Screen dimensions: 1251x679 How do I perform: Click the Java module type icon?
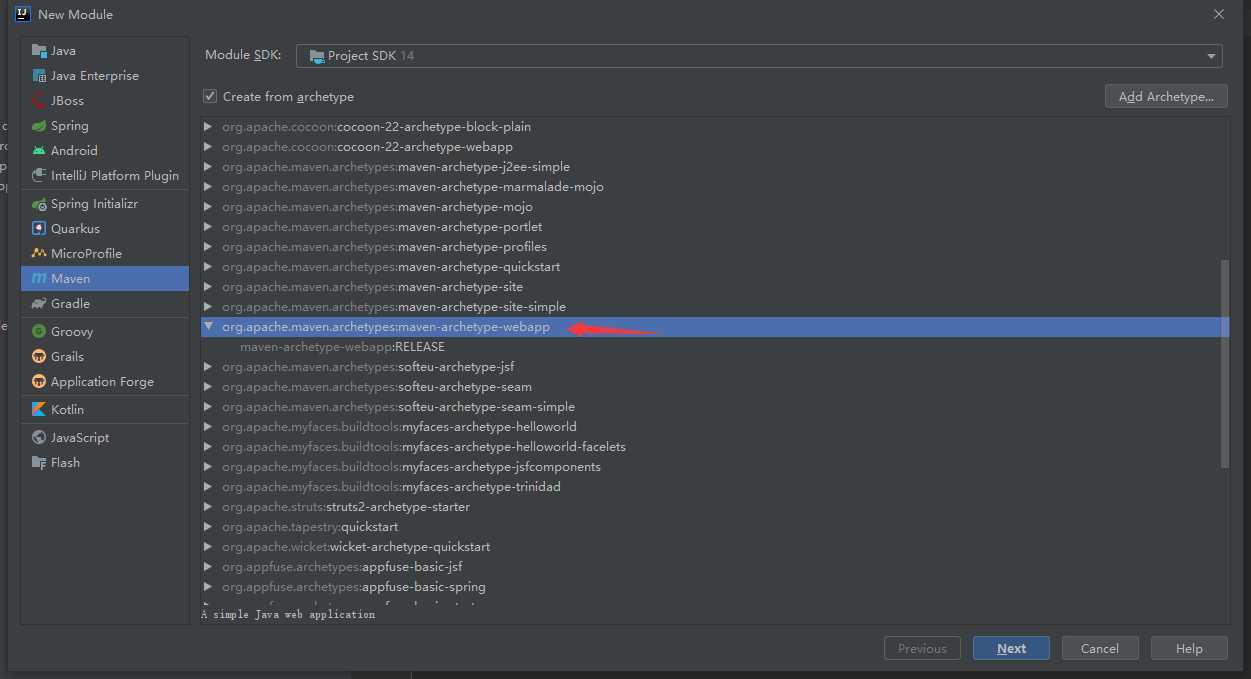pyautogui.click(x=39, y=51)
